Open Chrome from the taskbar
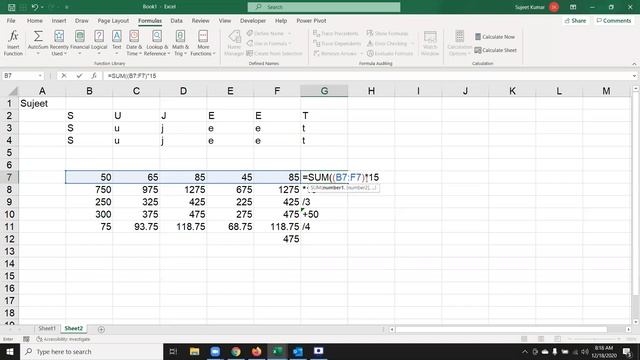This screenshot has height=360, width=640. tap(236, 351)
